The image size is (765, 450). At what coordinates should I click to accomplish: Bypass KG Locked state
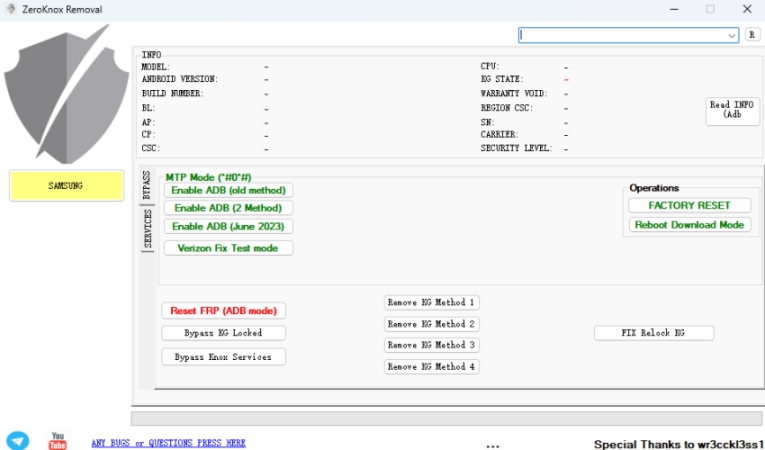point(223,333)
